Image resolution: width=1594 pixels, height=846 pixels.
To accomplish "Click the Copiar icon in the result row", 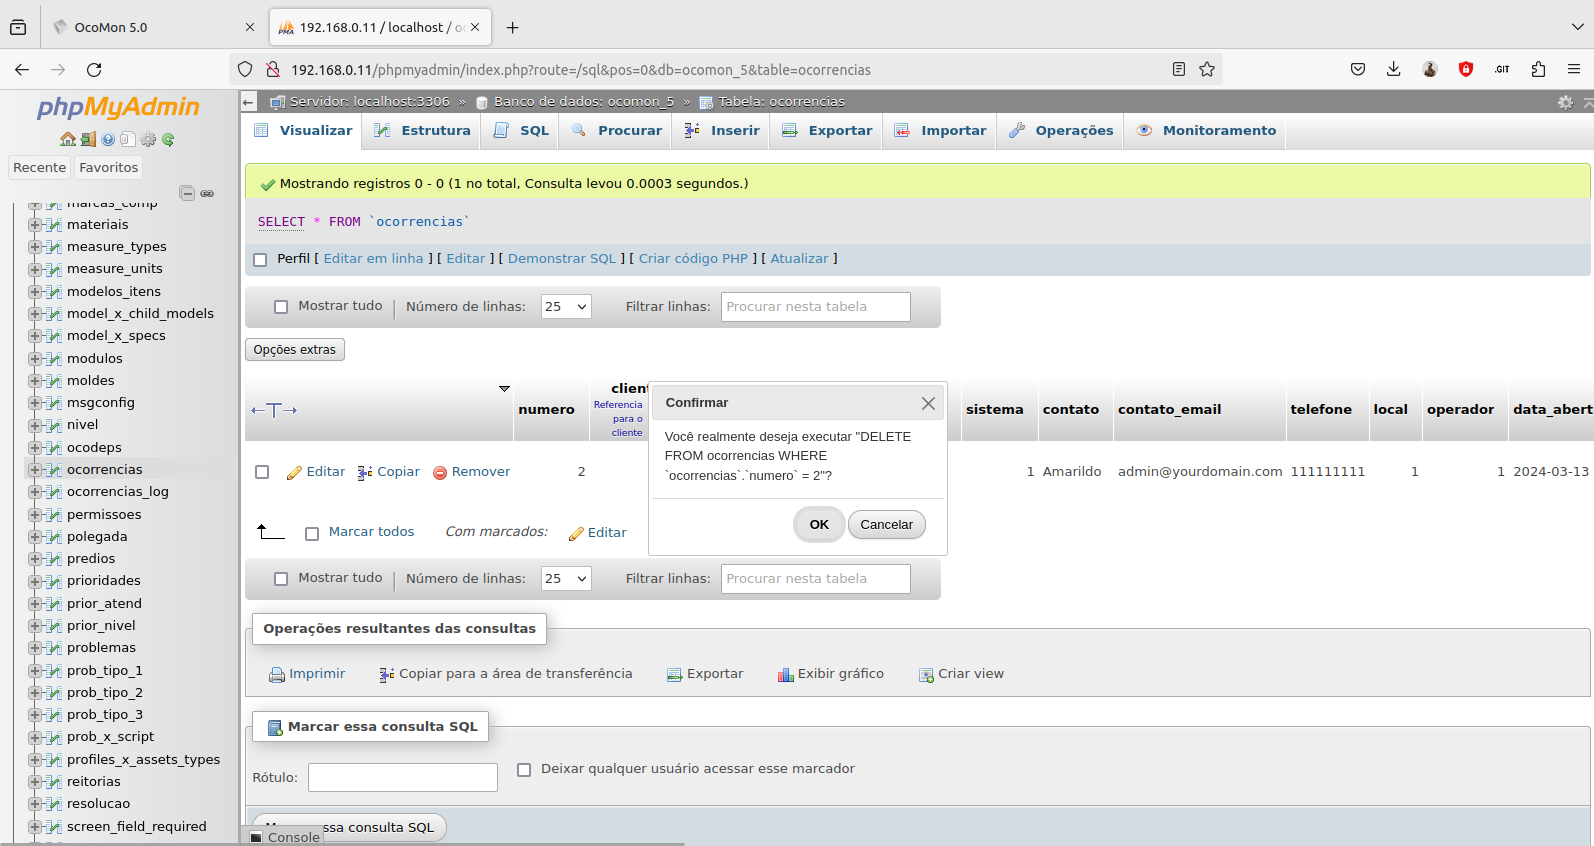I will point(365,472).
